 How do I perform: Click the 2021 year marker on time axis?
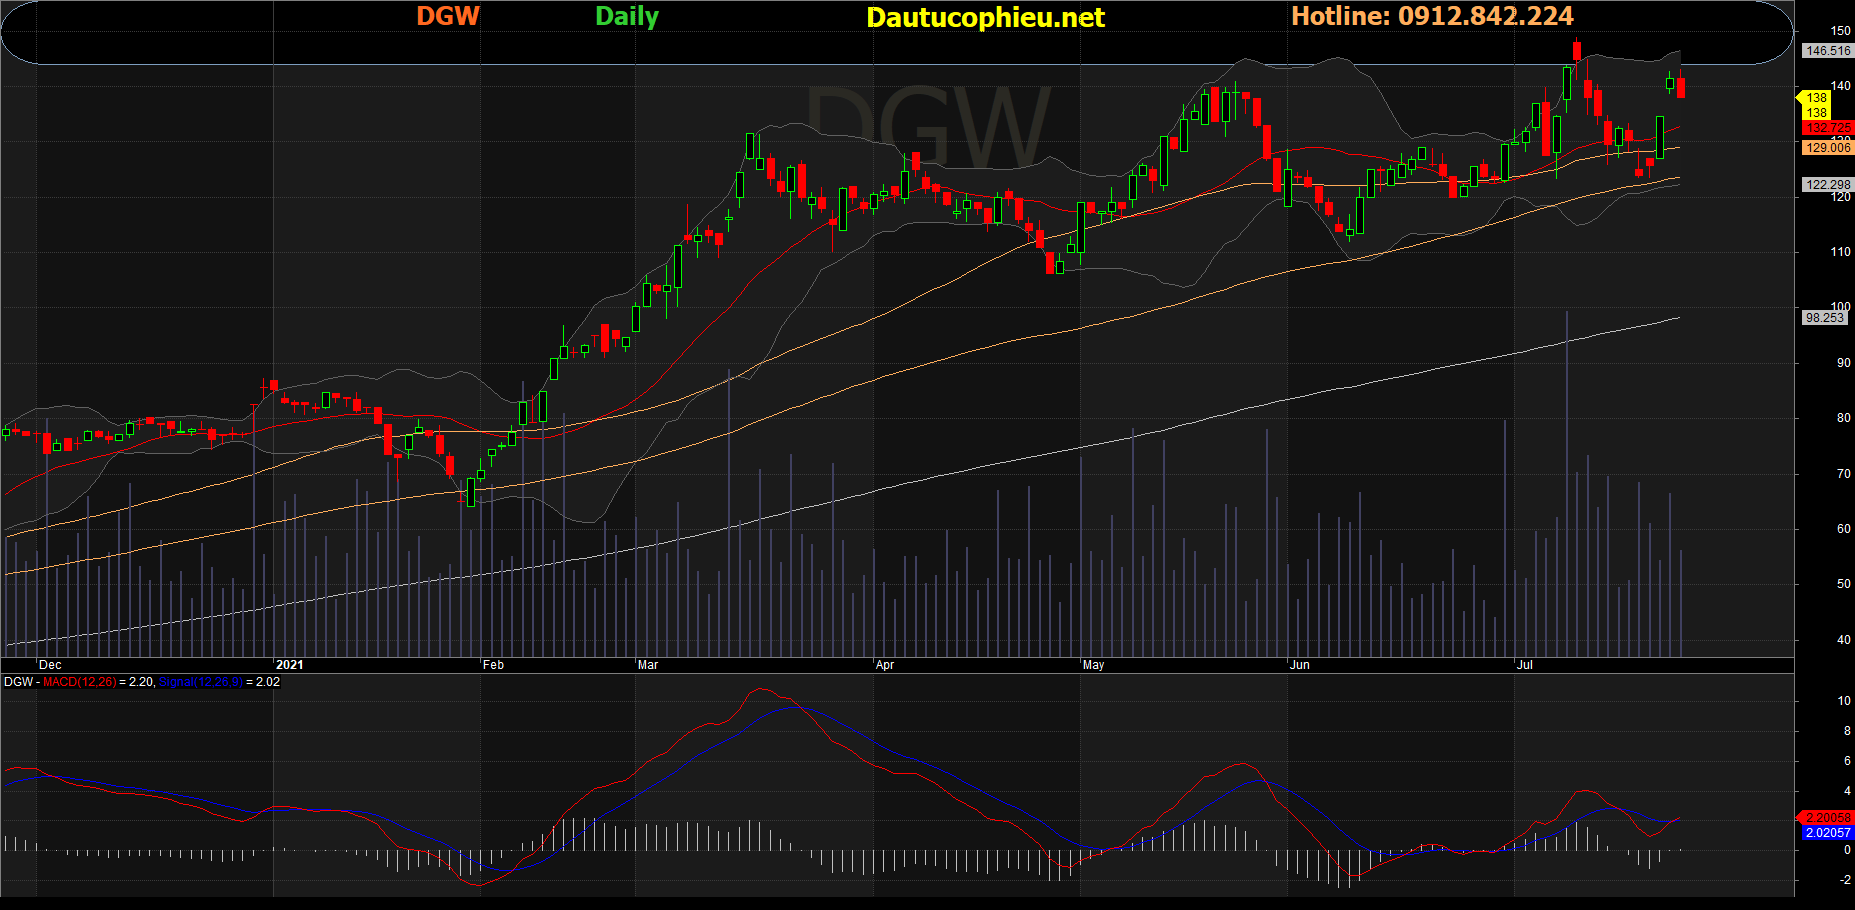(x=289, y=665)
